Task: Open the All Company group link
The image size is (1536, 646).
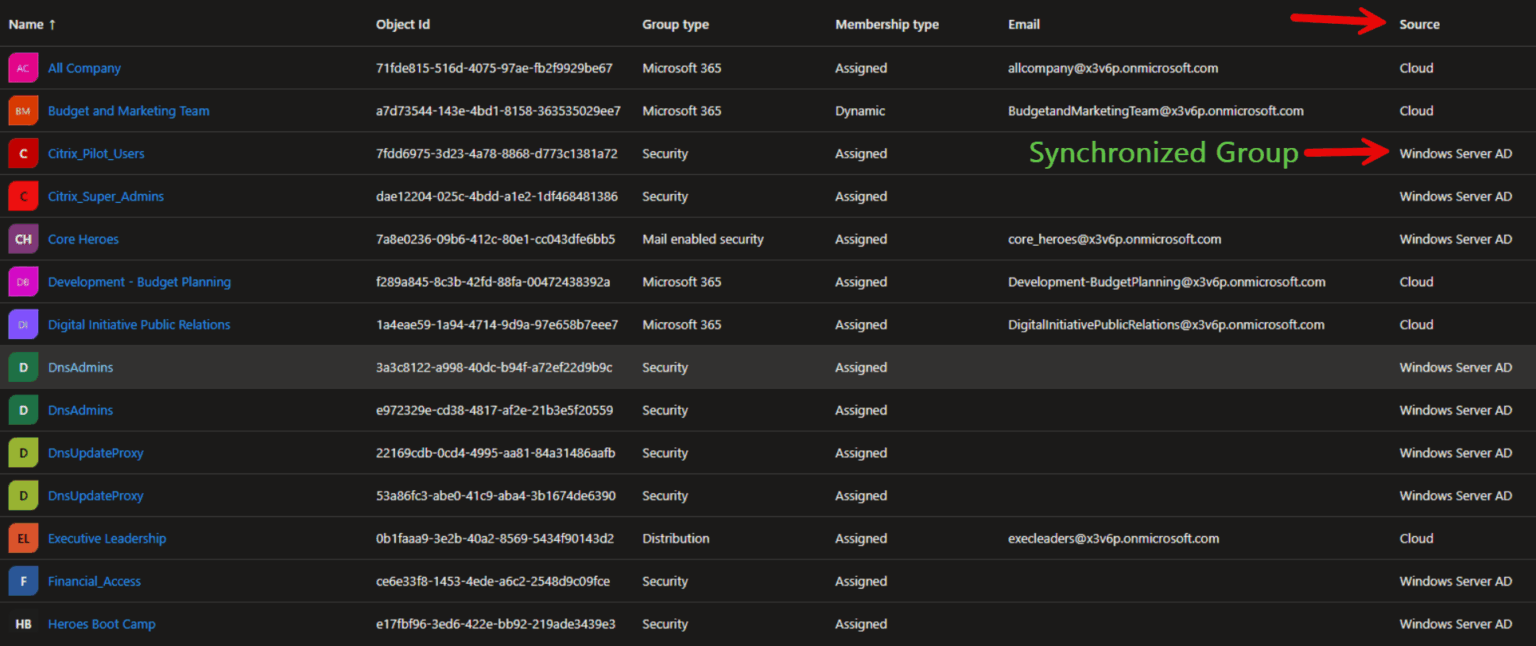Action: coord(84,68)
